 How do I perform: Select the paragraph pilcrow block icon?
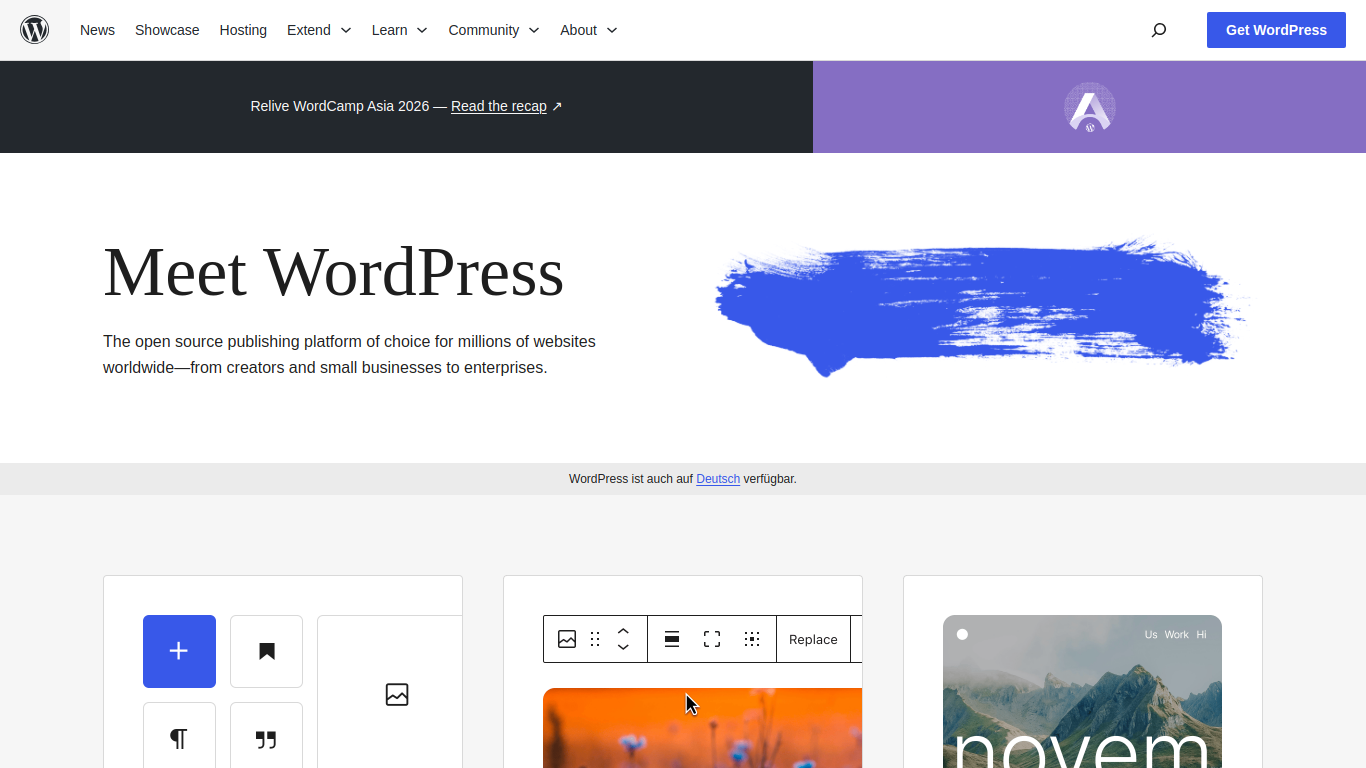(179, 738)
